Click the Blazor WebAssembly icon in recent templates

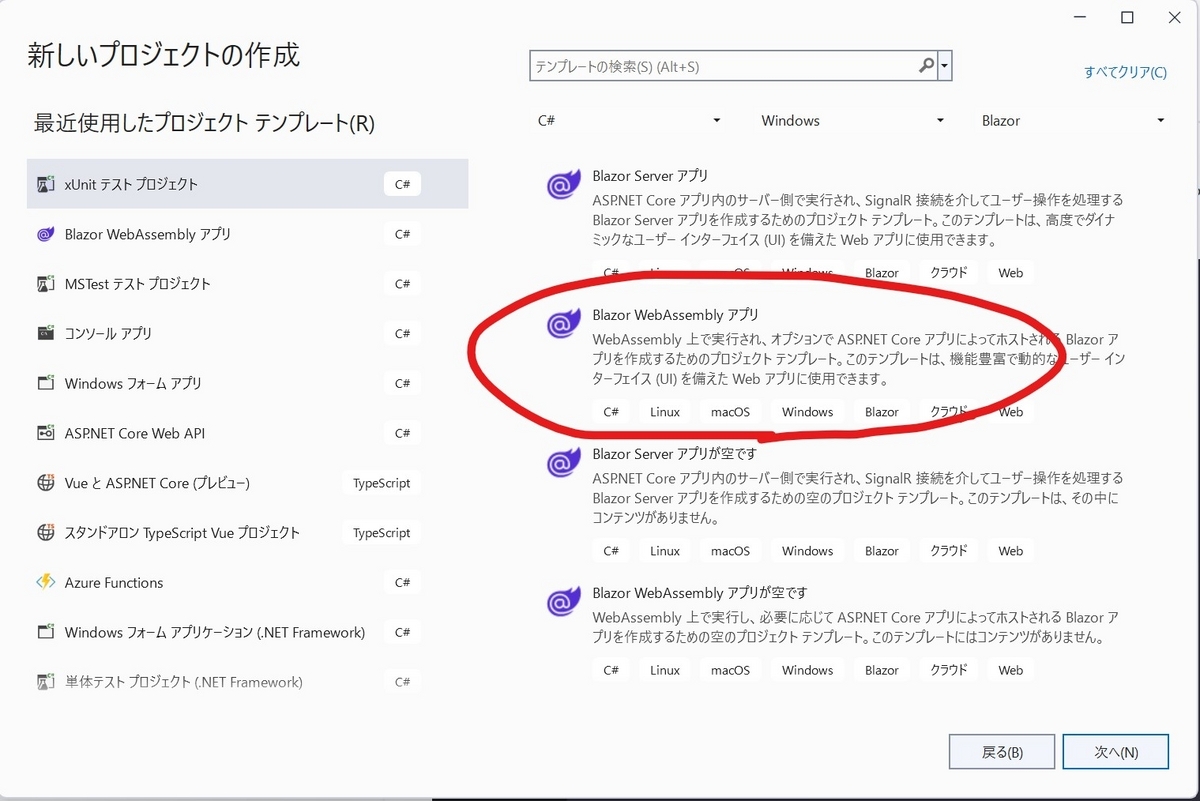click(45, 234)
